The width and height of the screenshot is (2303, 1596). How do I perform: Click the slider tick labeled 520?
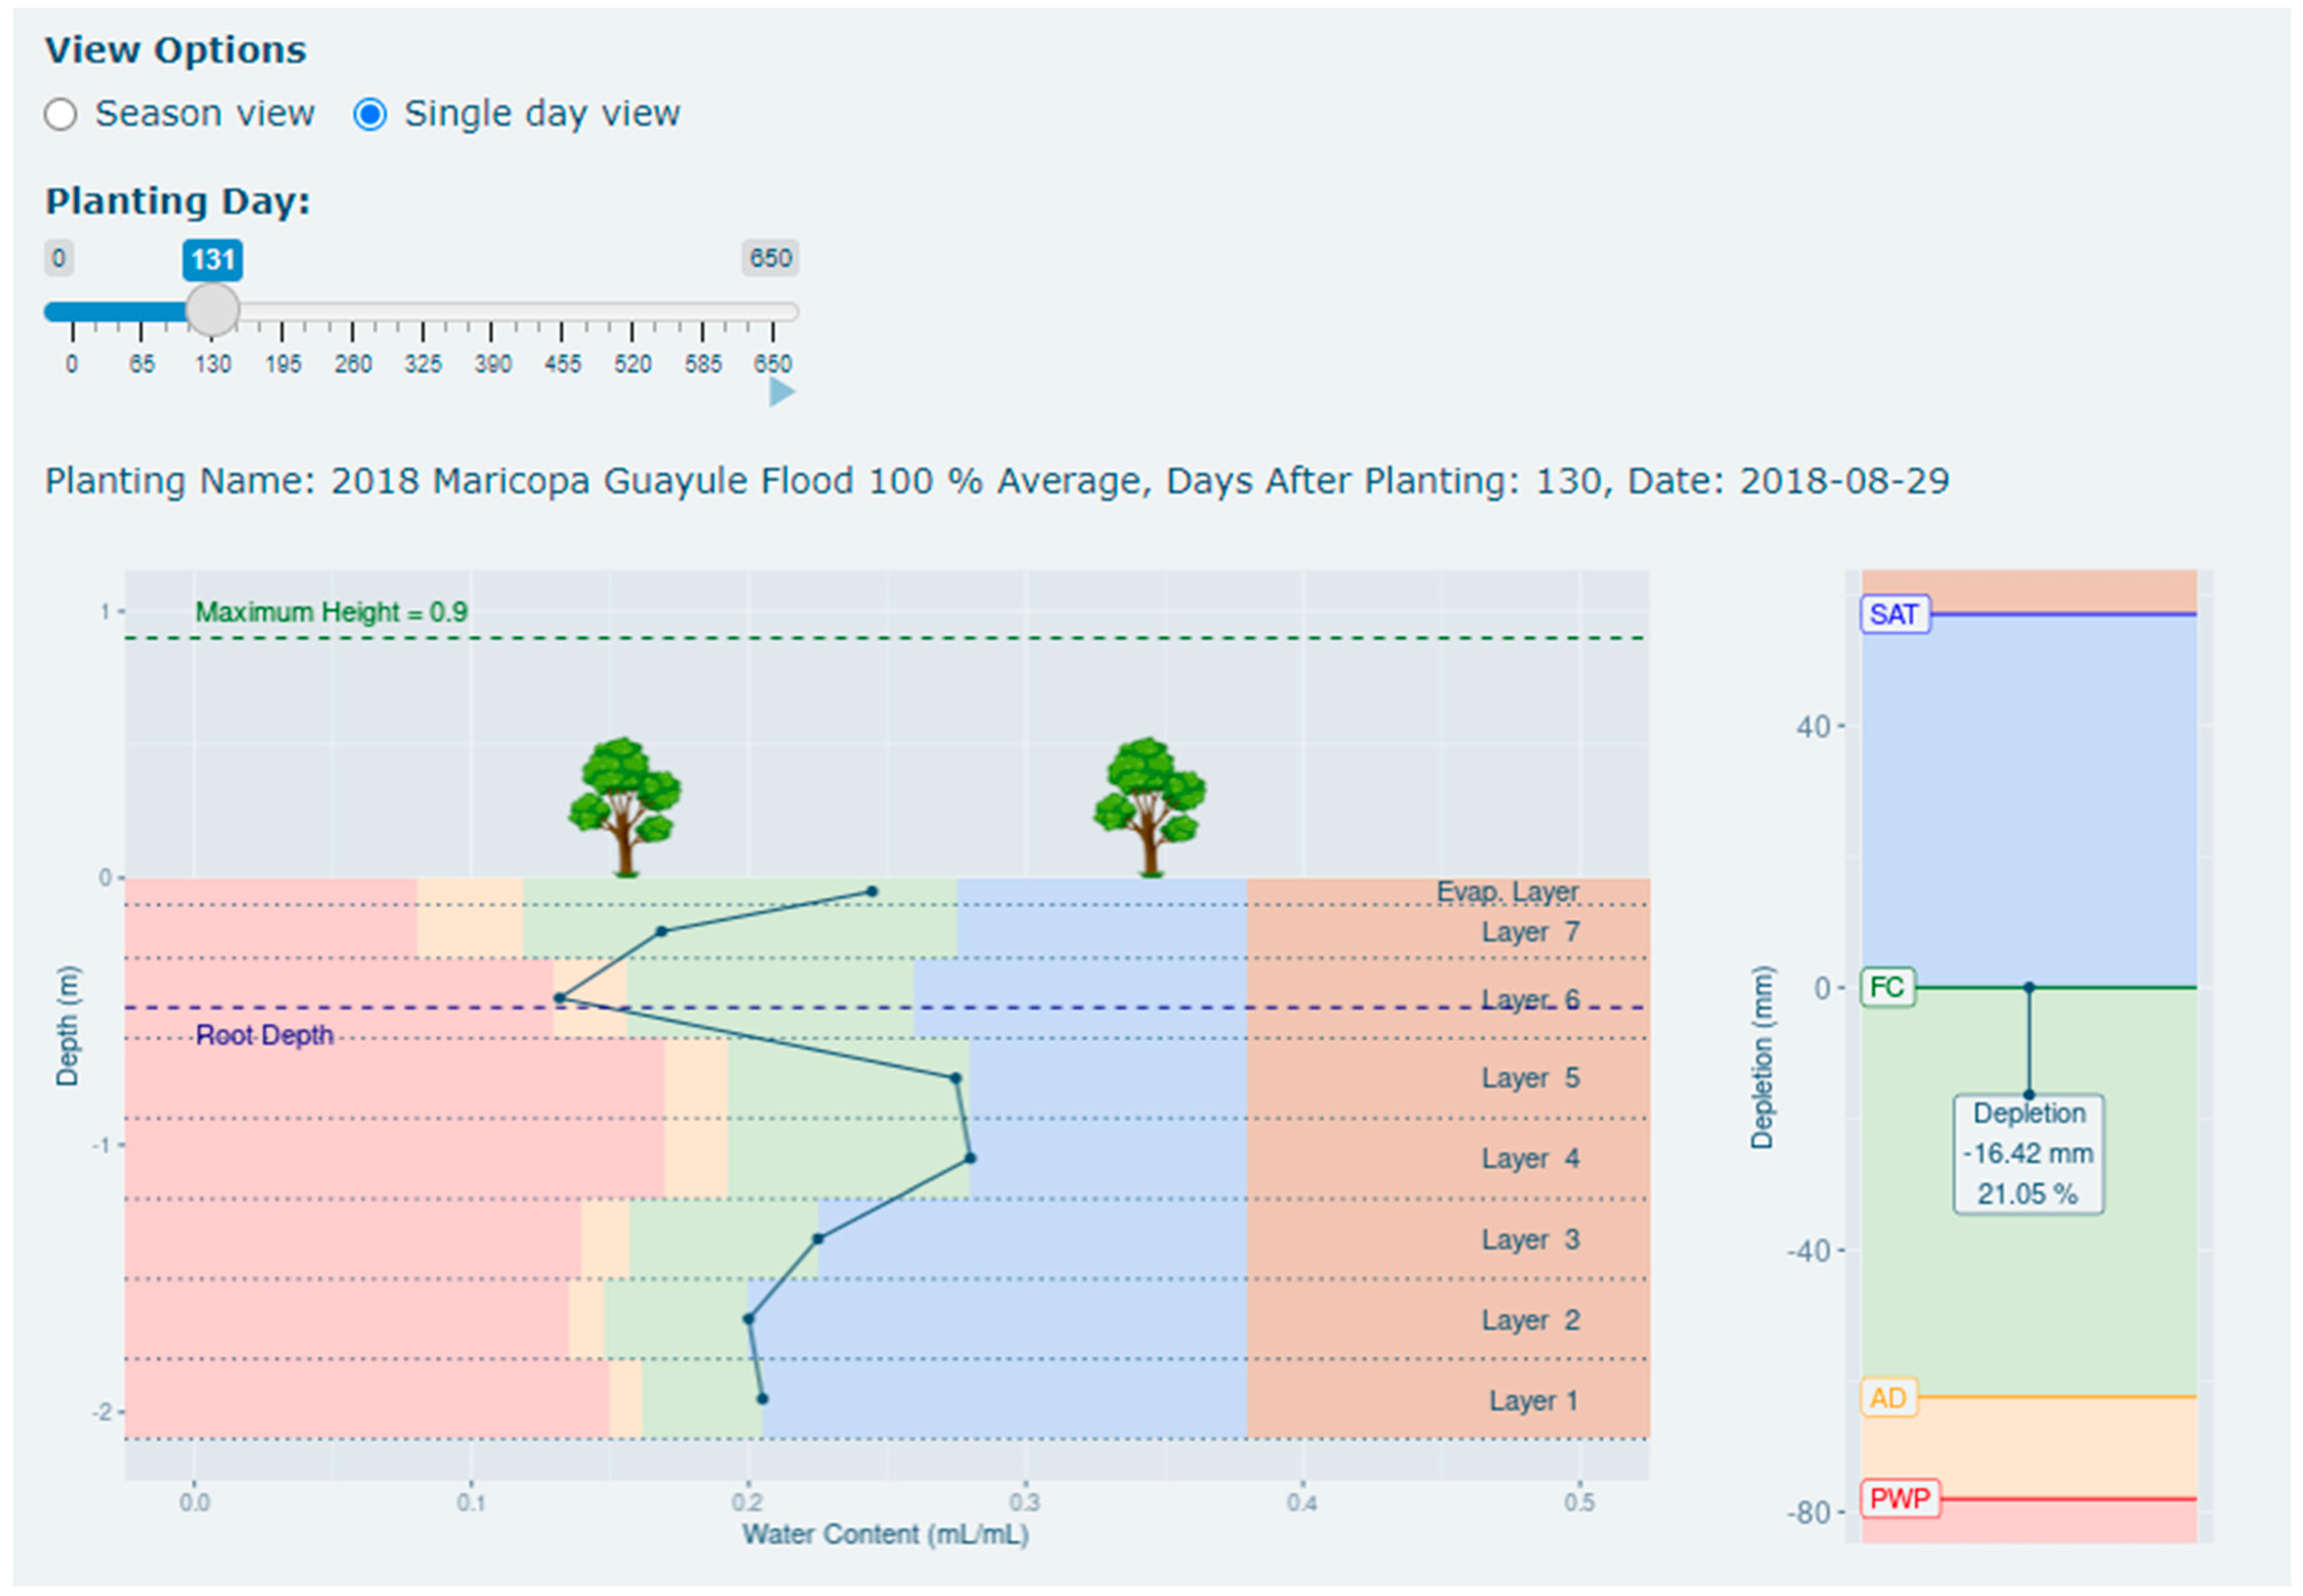click(632, 363)
